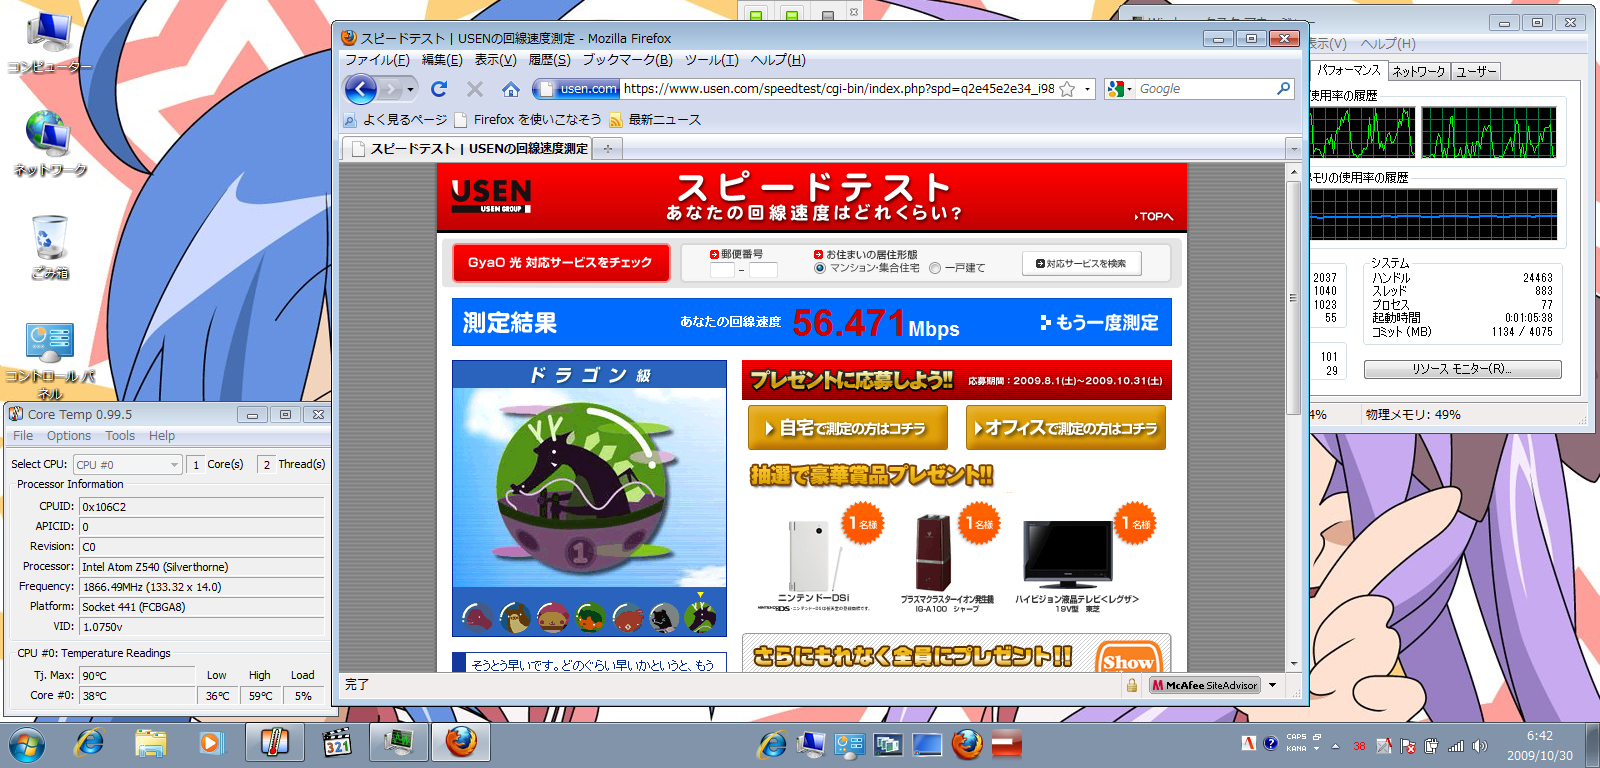Open the ブックマーク(B) menu in Firefox
This screenshot has width=1600, height=768.
(x=627, y=60)
